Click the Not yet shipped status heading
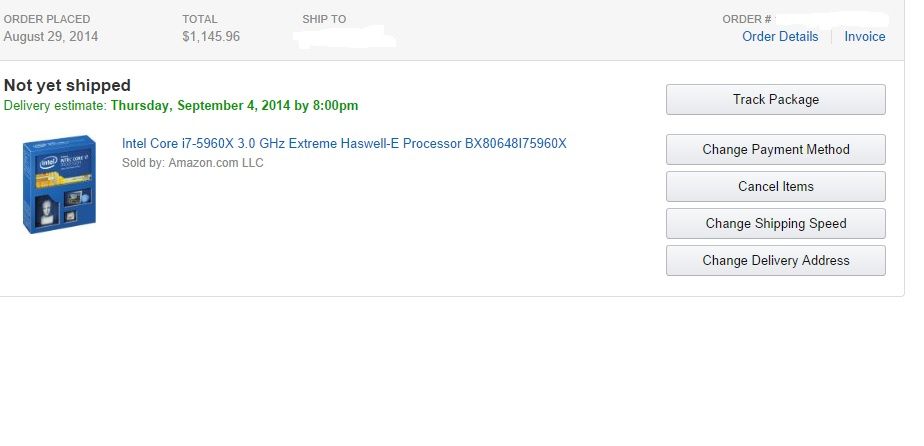The height and width of the screenshot is (446, 924). click(x=67, y=85)
